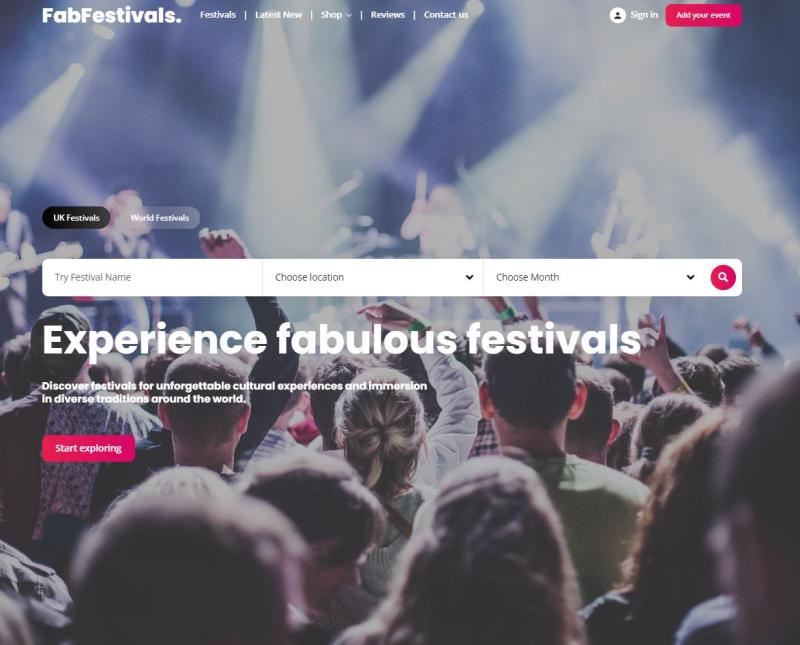Open the Reviews page
This screenshot has height=645, width=800.
pyautogui.click(x=388, y=15)
